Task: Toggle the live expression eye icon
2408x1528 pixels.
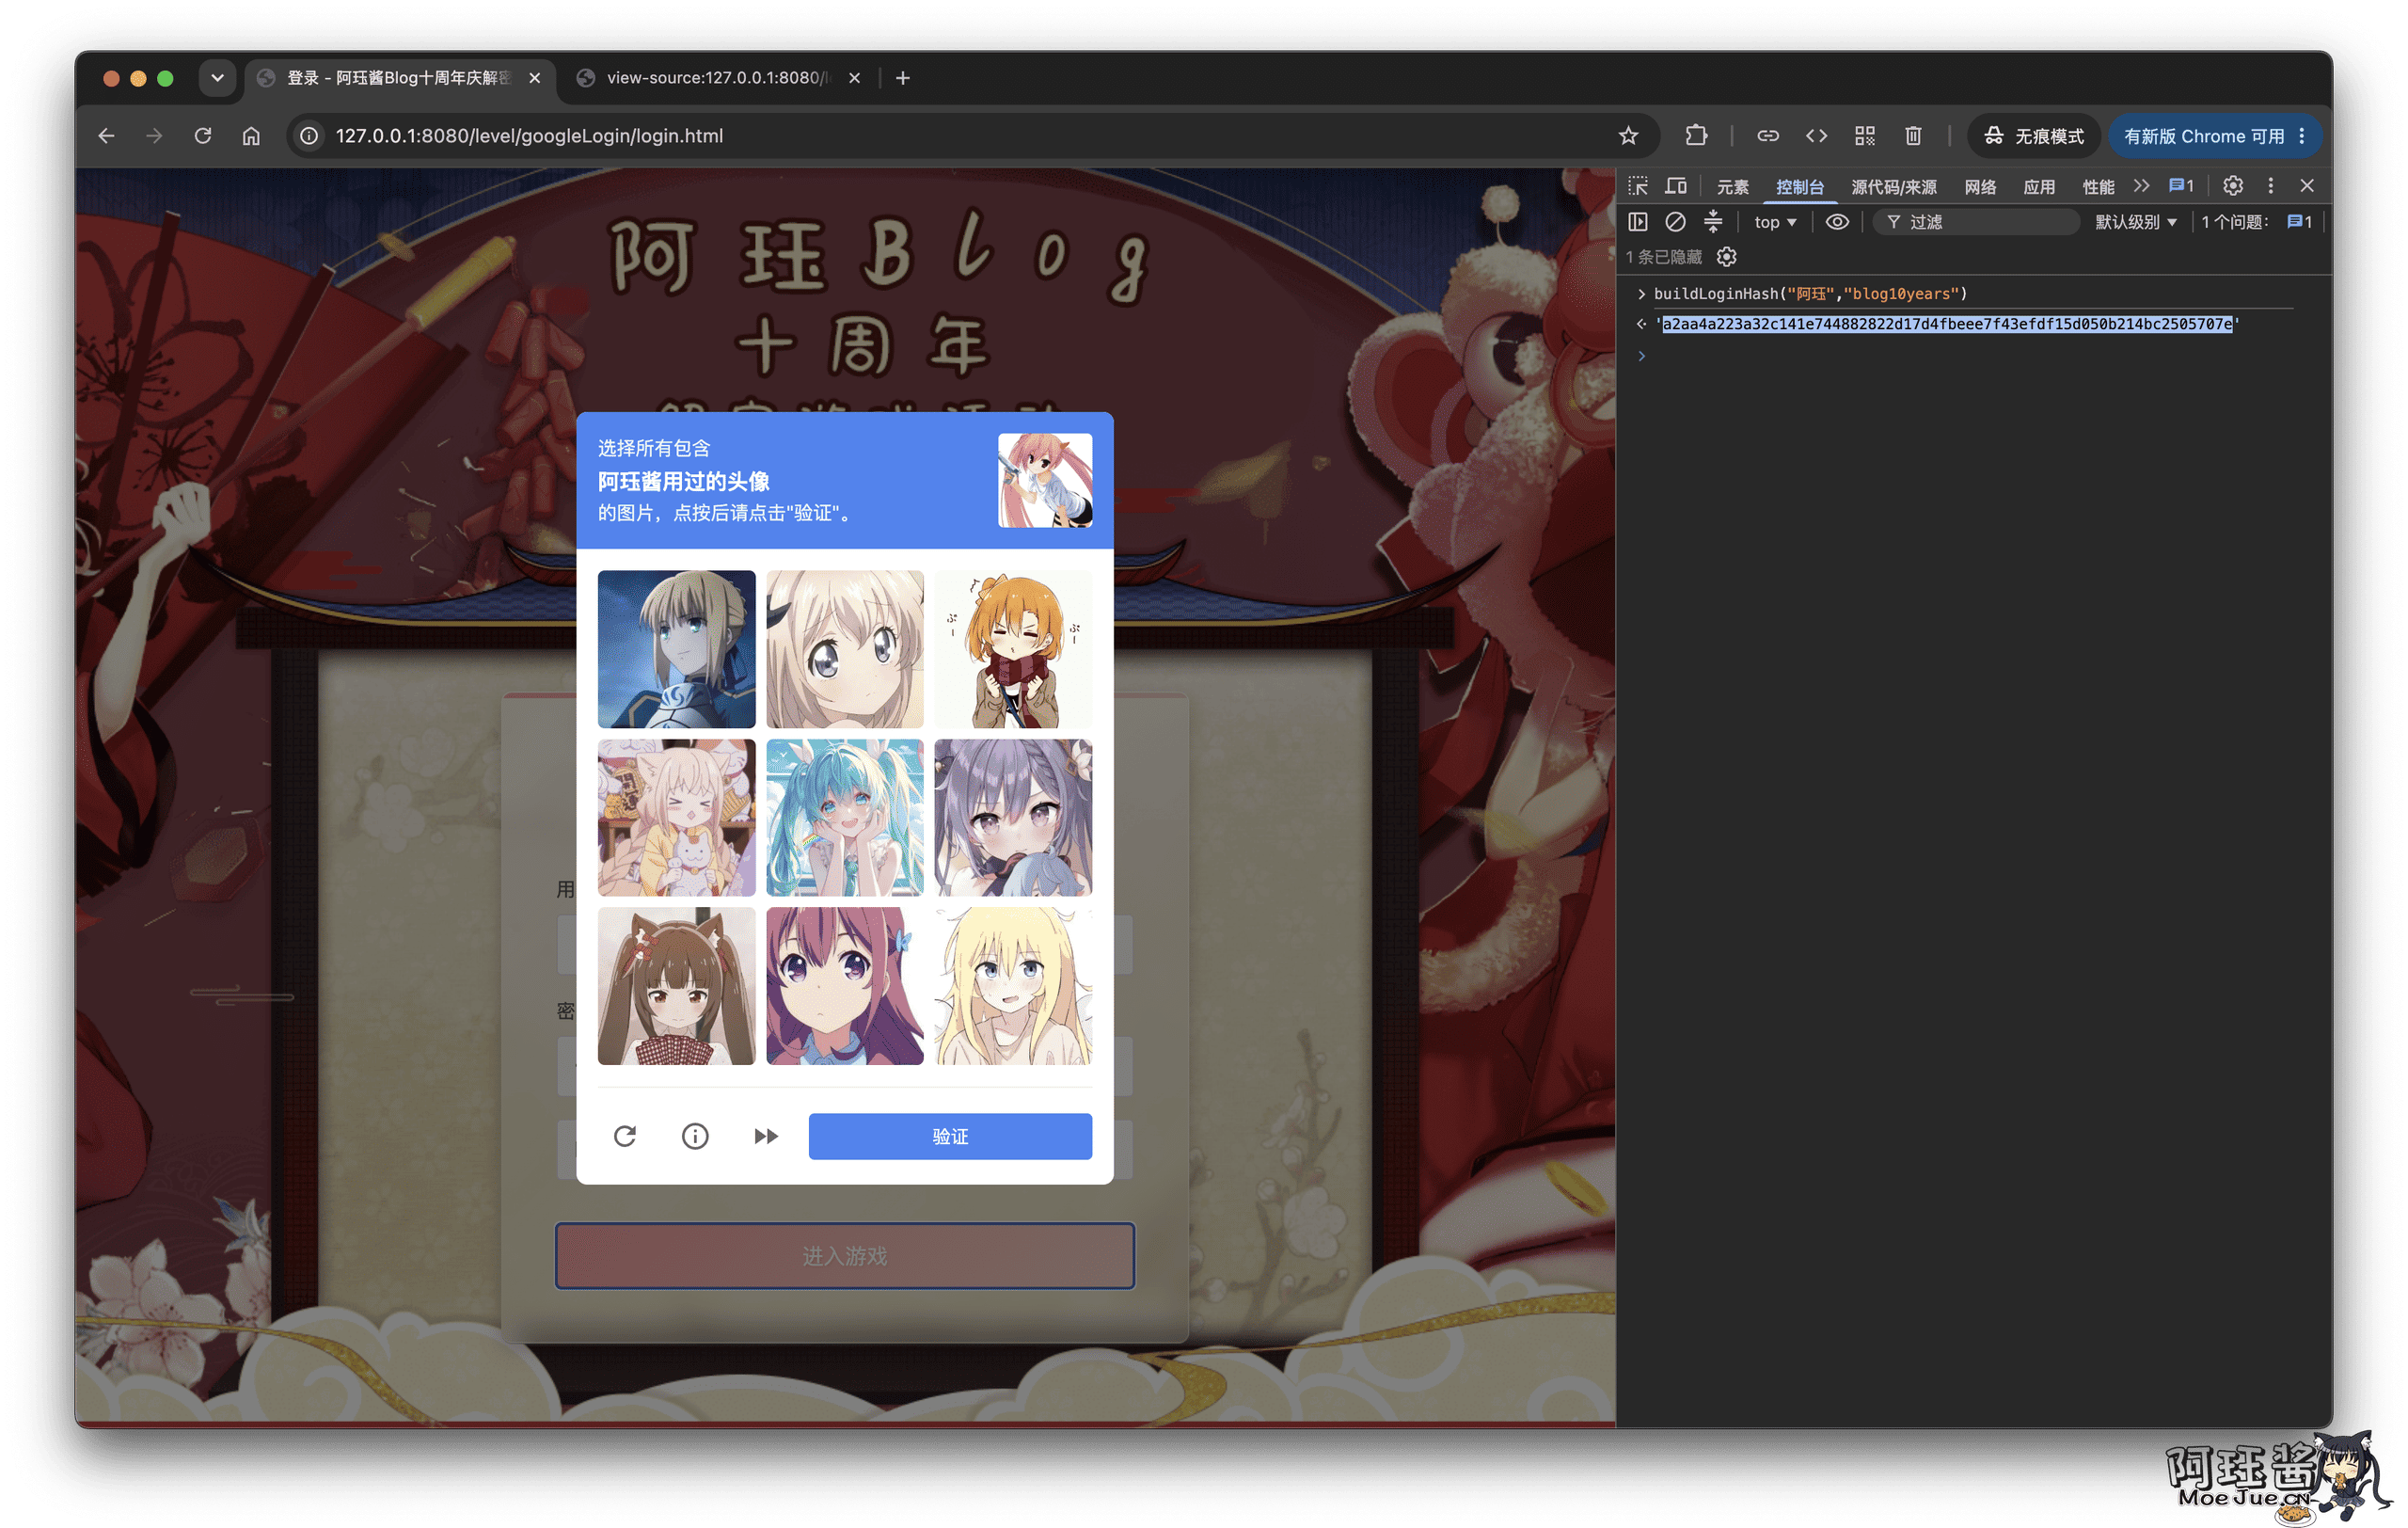Action: coord(1838,222)
